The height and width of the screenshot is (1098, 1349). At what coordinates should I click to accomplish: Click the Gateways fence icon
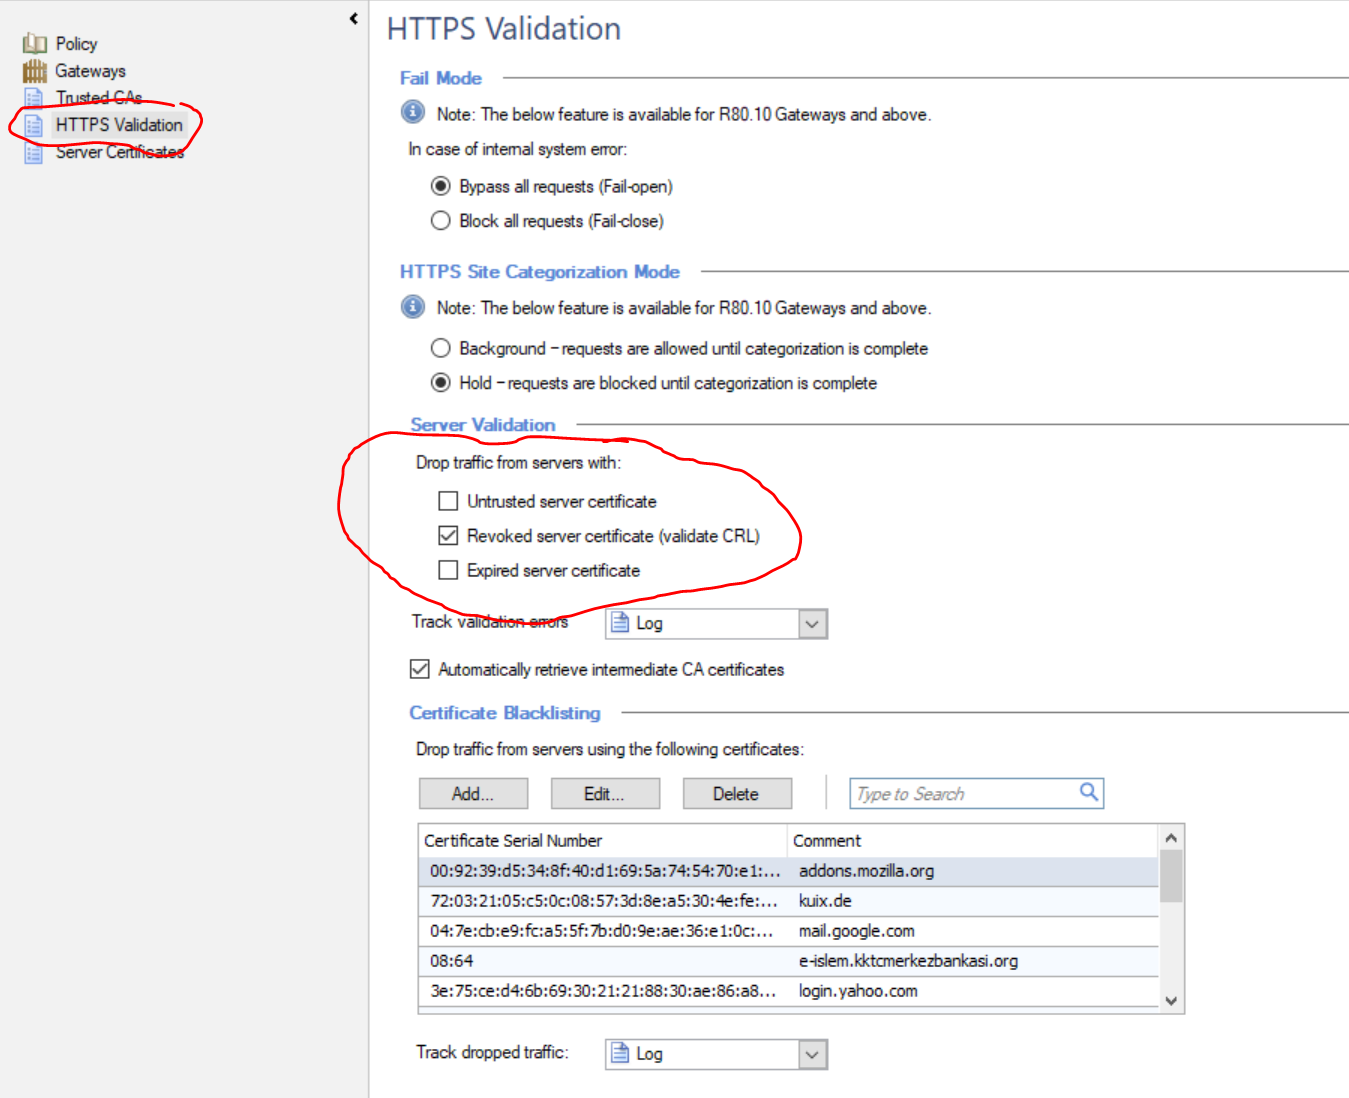click(x=33, y=70)
